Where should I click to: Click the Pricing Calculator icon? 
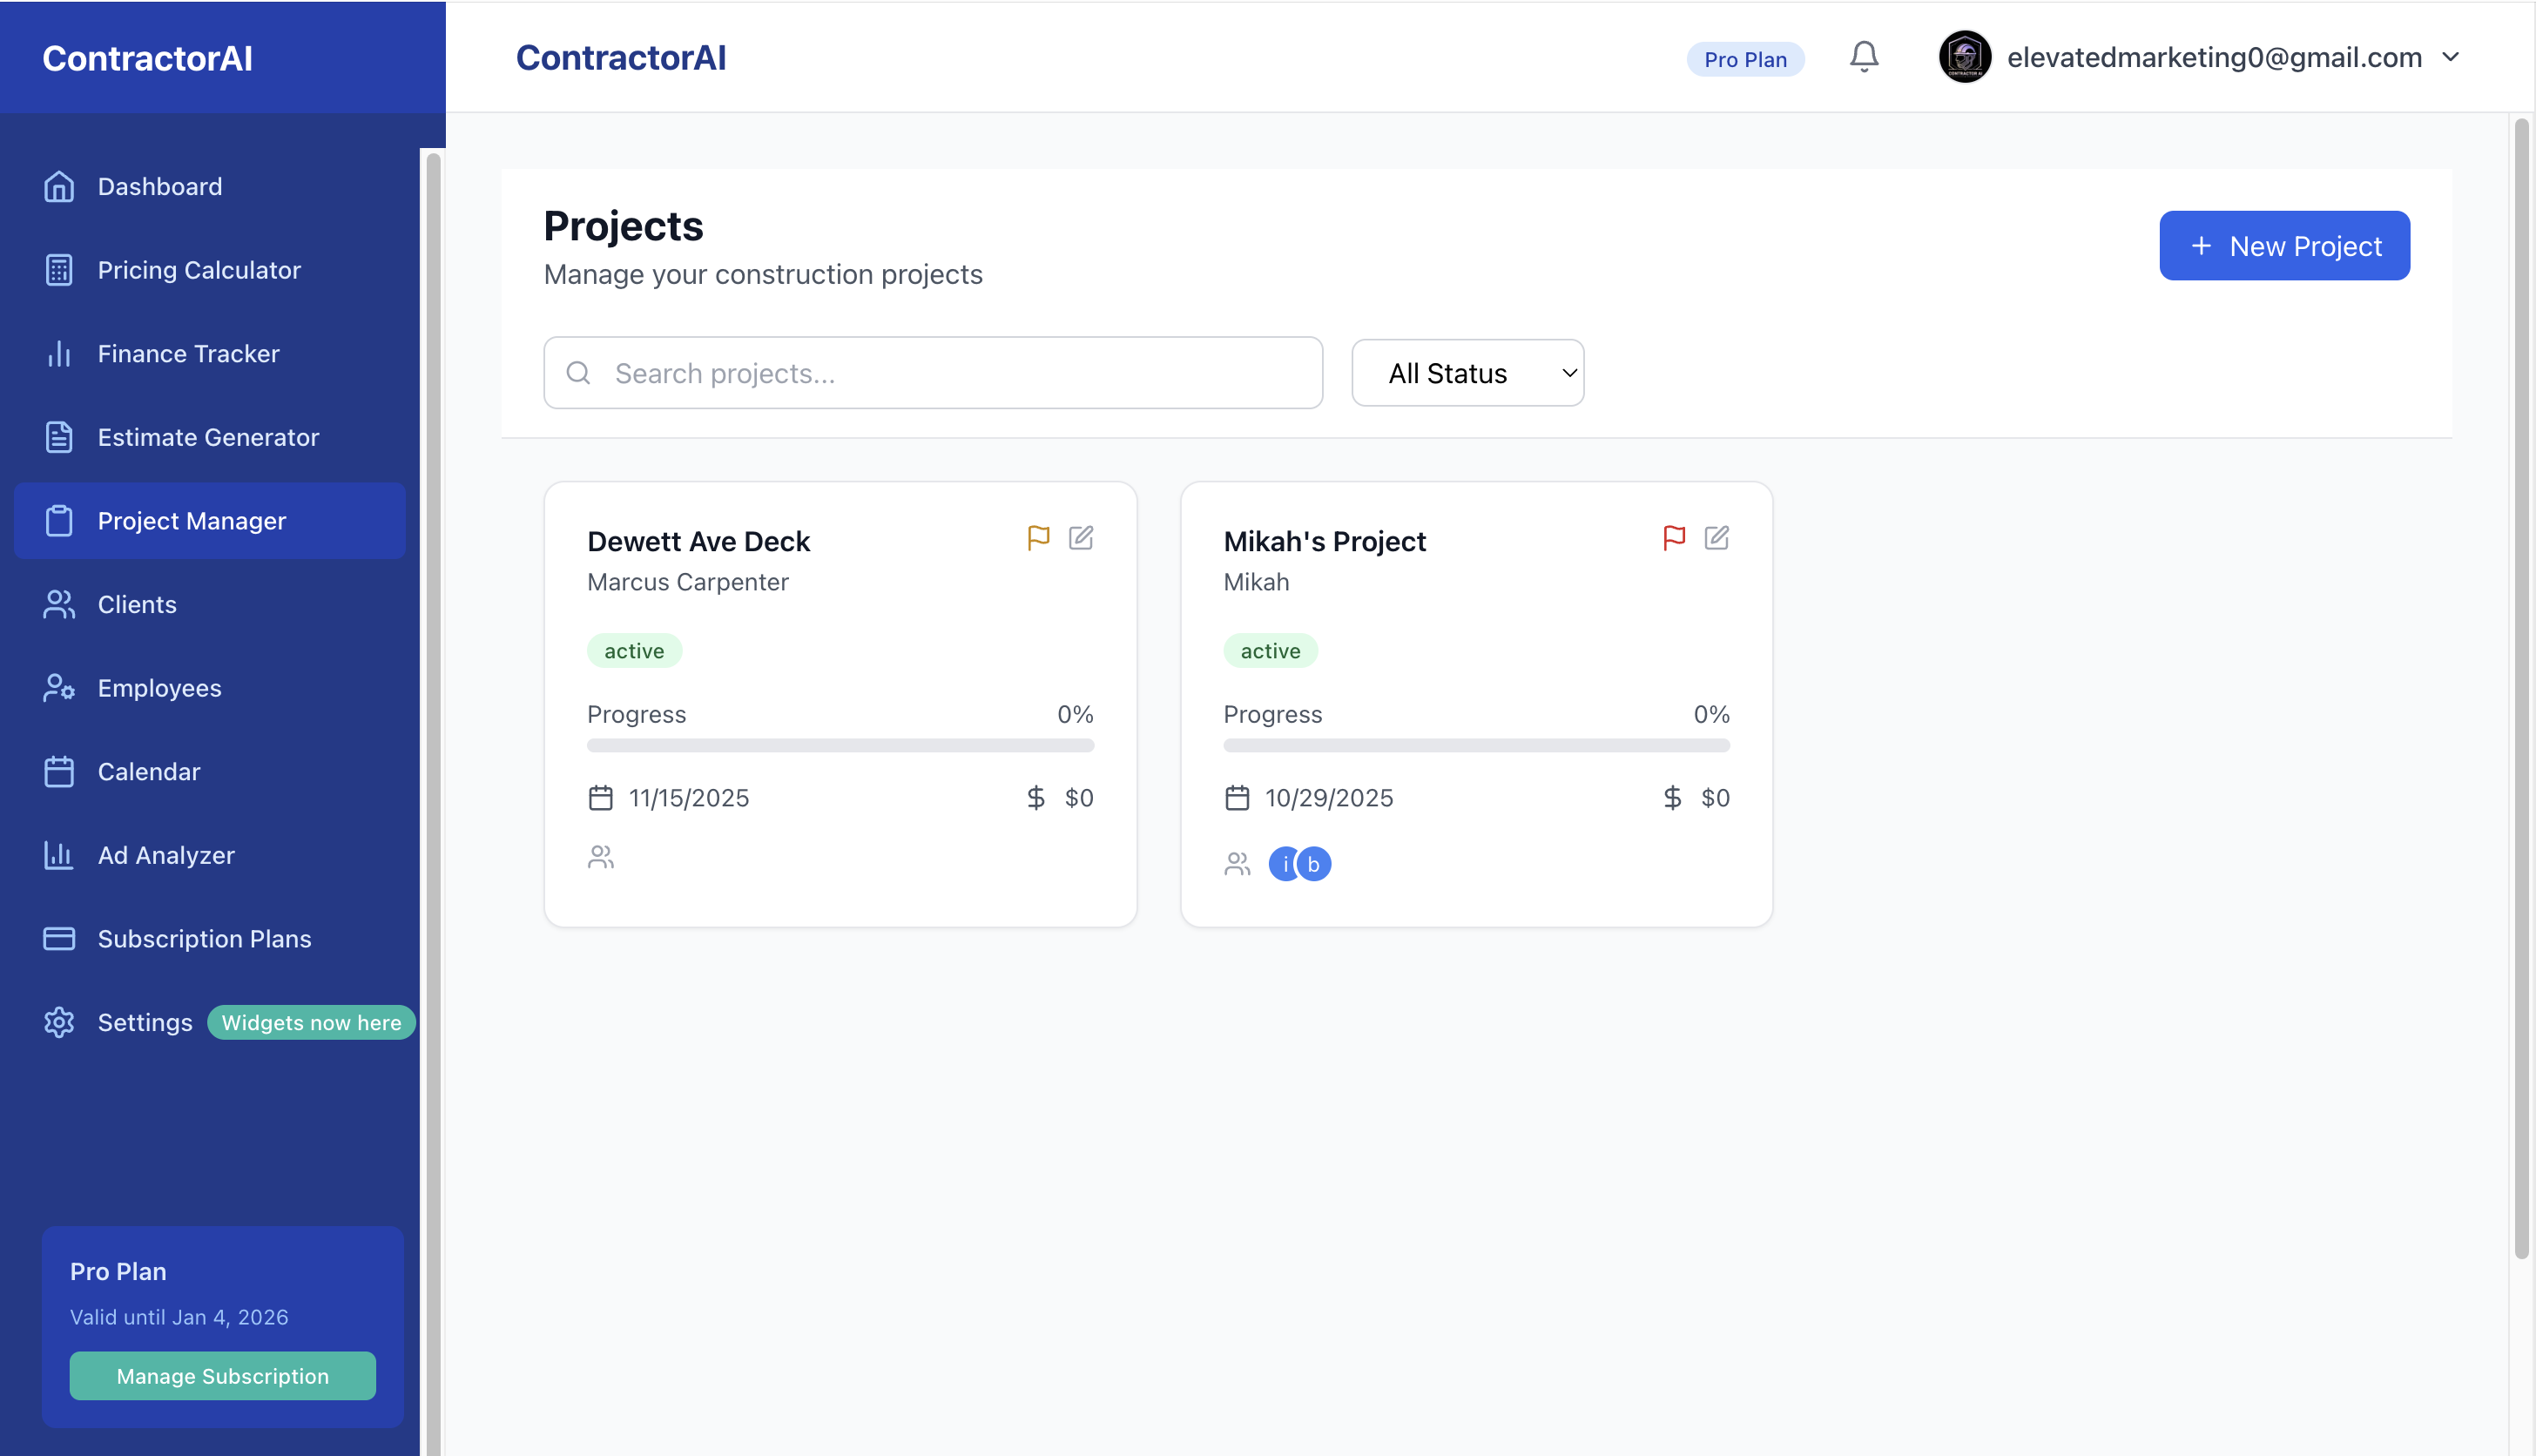point(59,270)
